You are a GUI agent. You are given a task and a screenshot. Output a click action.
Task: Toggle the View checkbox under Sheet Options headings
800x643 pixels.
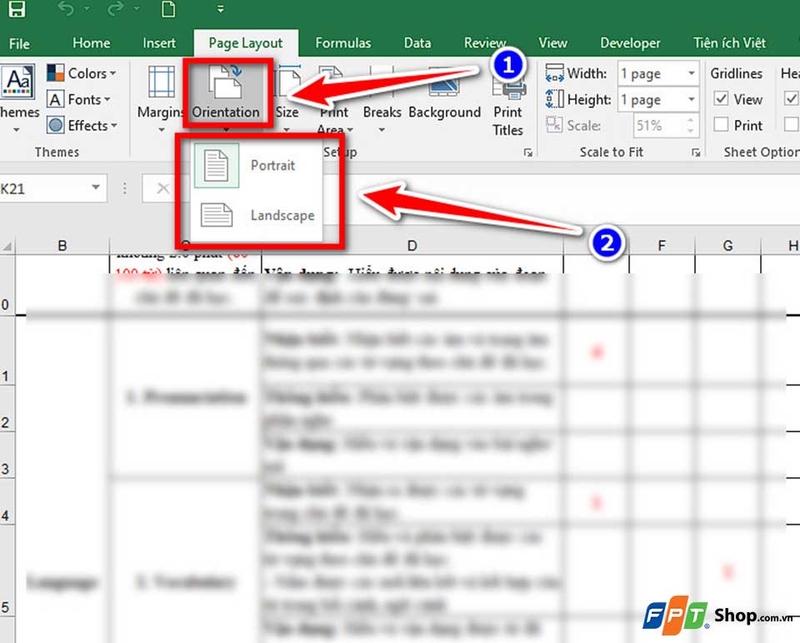coord(791,99)
